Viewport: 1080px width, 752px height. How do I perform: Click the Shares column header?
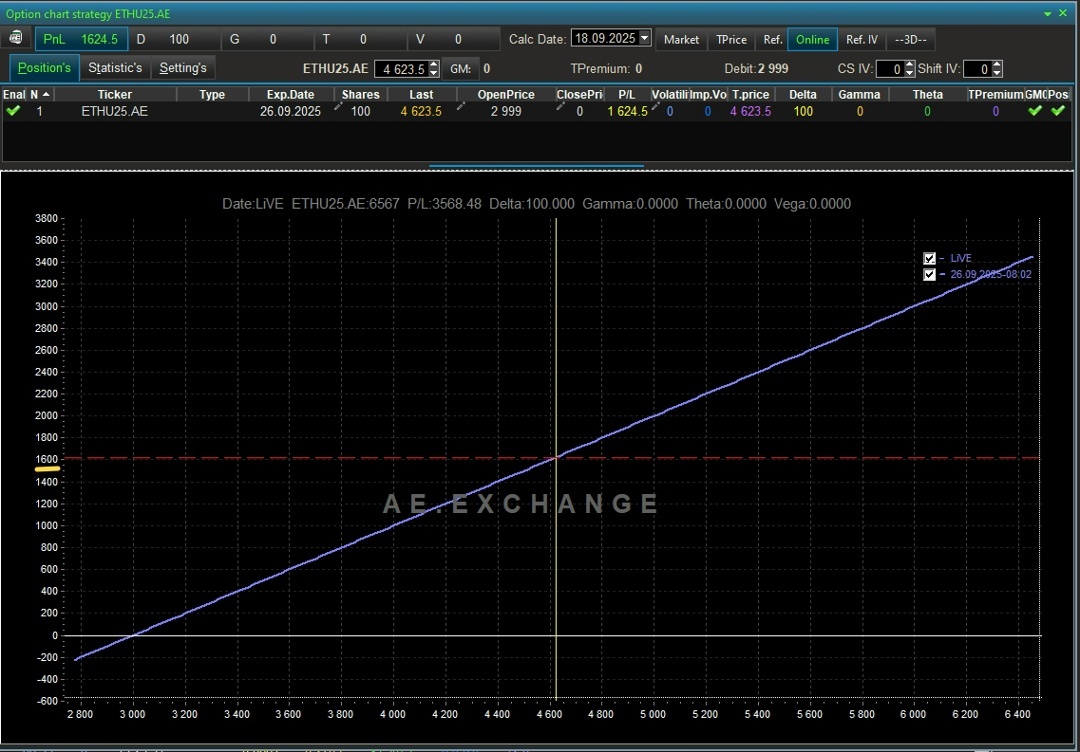[360, 94]
